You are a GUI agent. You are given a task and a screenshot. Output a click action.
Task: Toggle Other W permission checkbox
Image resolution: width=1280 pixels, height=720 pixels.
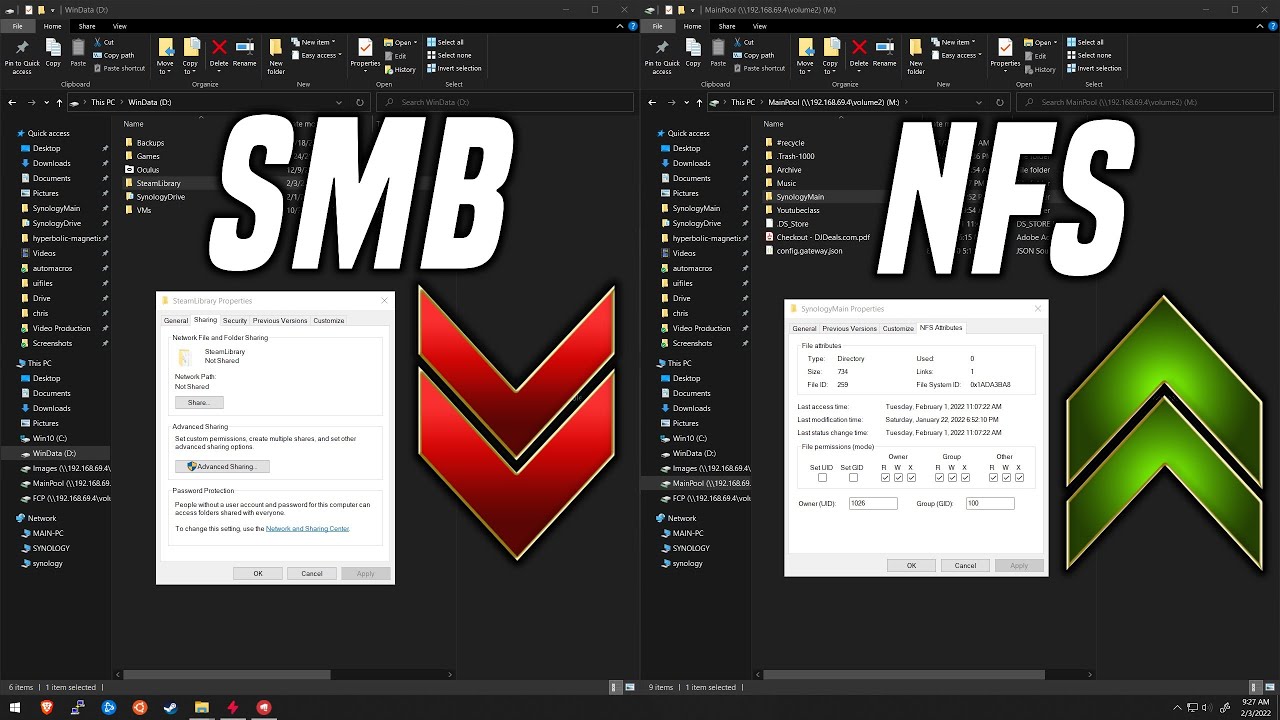1006,478
